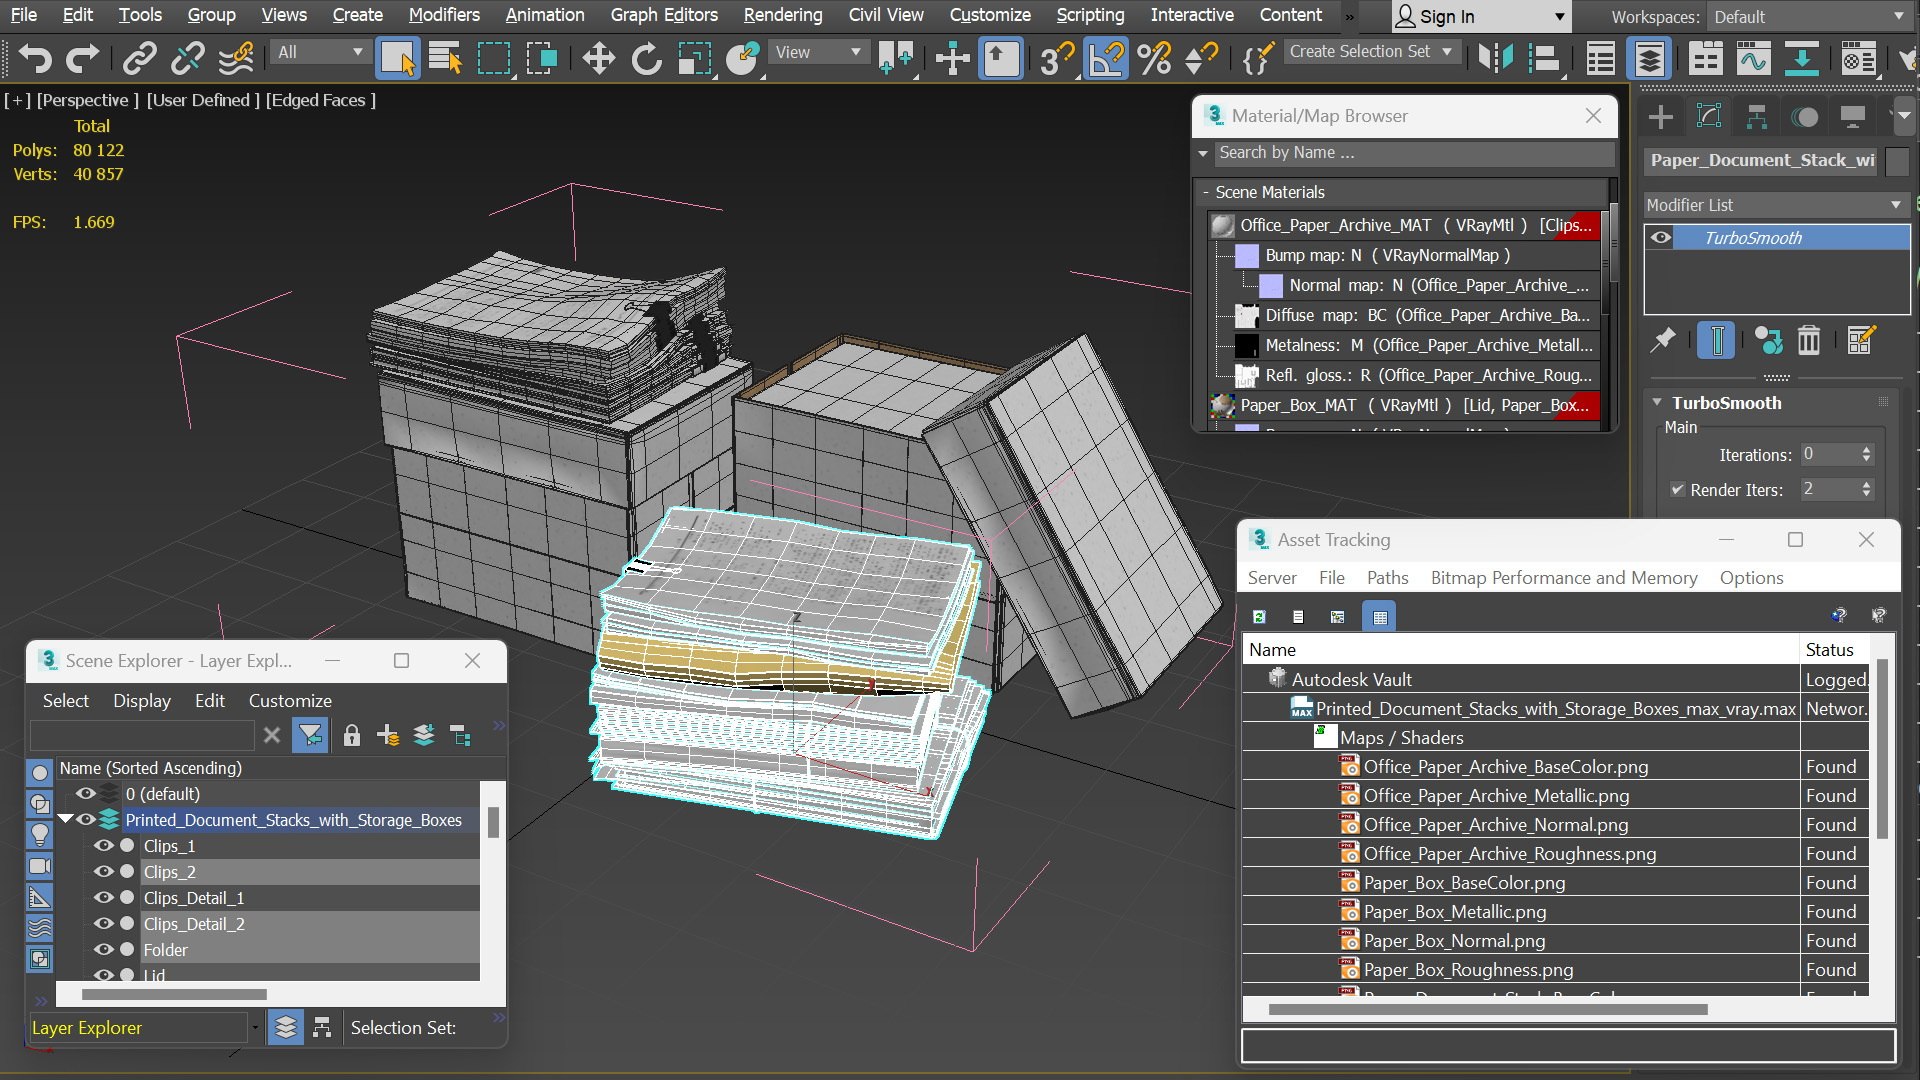Switch to Hierarchy tab in command panel
The image size is (1920, 1080).
[x=1757, y=117]
